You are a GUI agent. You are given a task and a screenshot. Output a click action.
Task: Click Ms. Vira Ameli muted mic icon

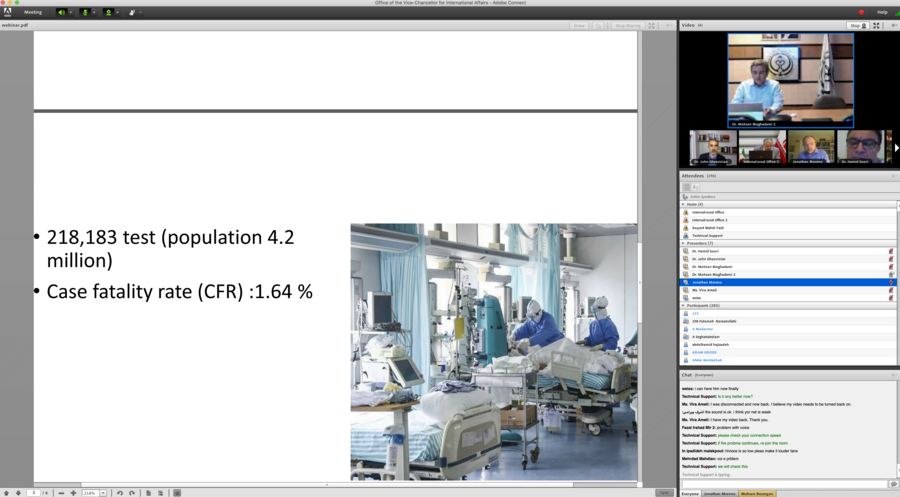pos(891,290)
